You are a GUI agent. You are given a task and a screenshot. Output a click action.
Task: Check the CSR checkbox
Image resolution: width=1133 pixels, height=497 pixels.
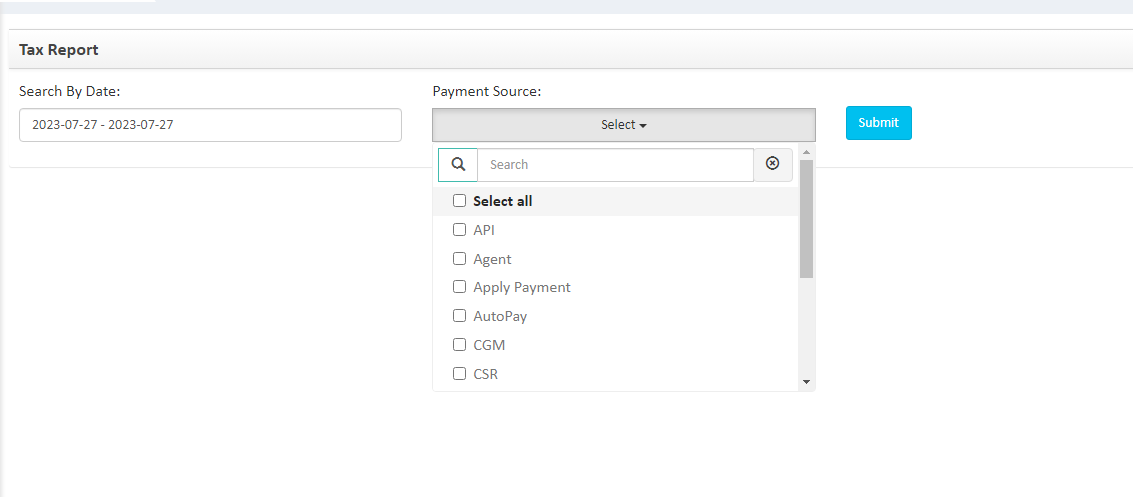coord(460,373)
